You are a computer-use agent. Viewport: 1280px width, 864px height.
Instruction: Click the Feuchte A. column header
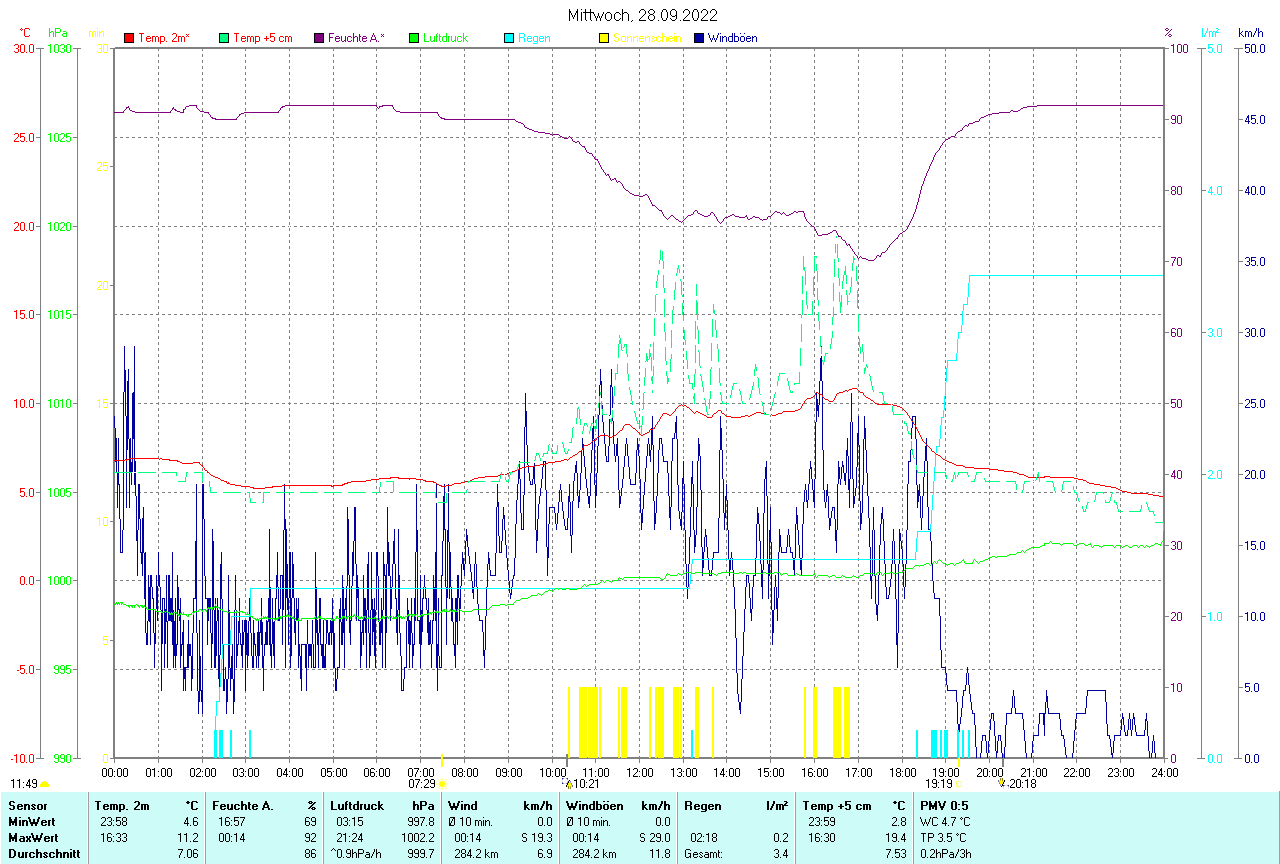(243, 805)
